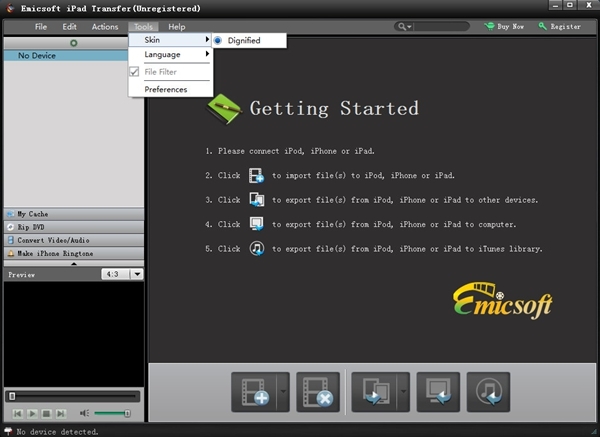Click the Buy Now shopping cart icon

(489, 26)
